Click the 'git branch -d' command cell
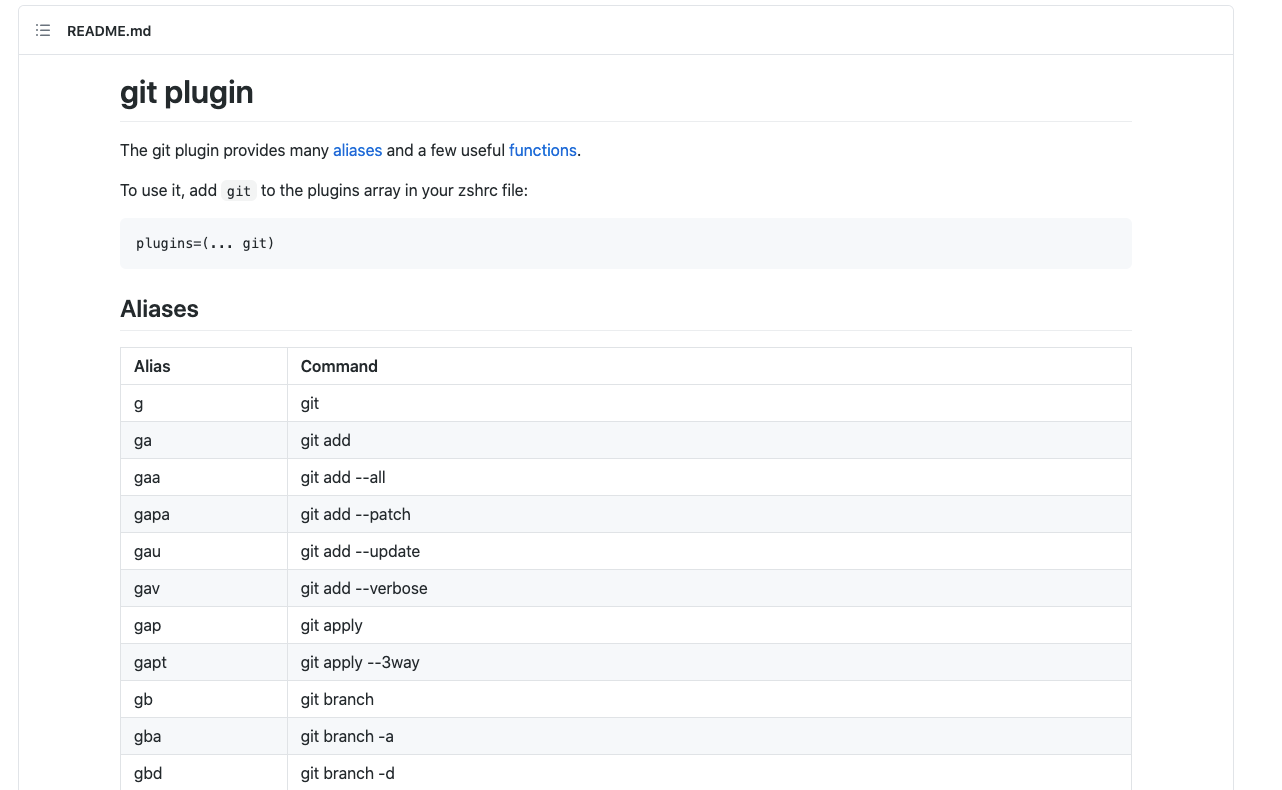Screen dimensions: 1282x790 click(709, 773)
